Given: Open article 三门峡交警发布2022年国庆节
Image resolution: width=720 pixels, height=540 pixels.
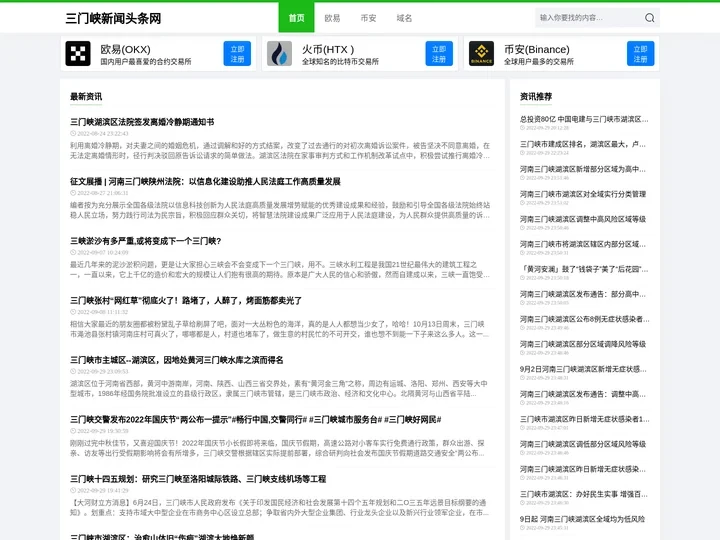Looking at the screenshot, I should [255, 420].
